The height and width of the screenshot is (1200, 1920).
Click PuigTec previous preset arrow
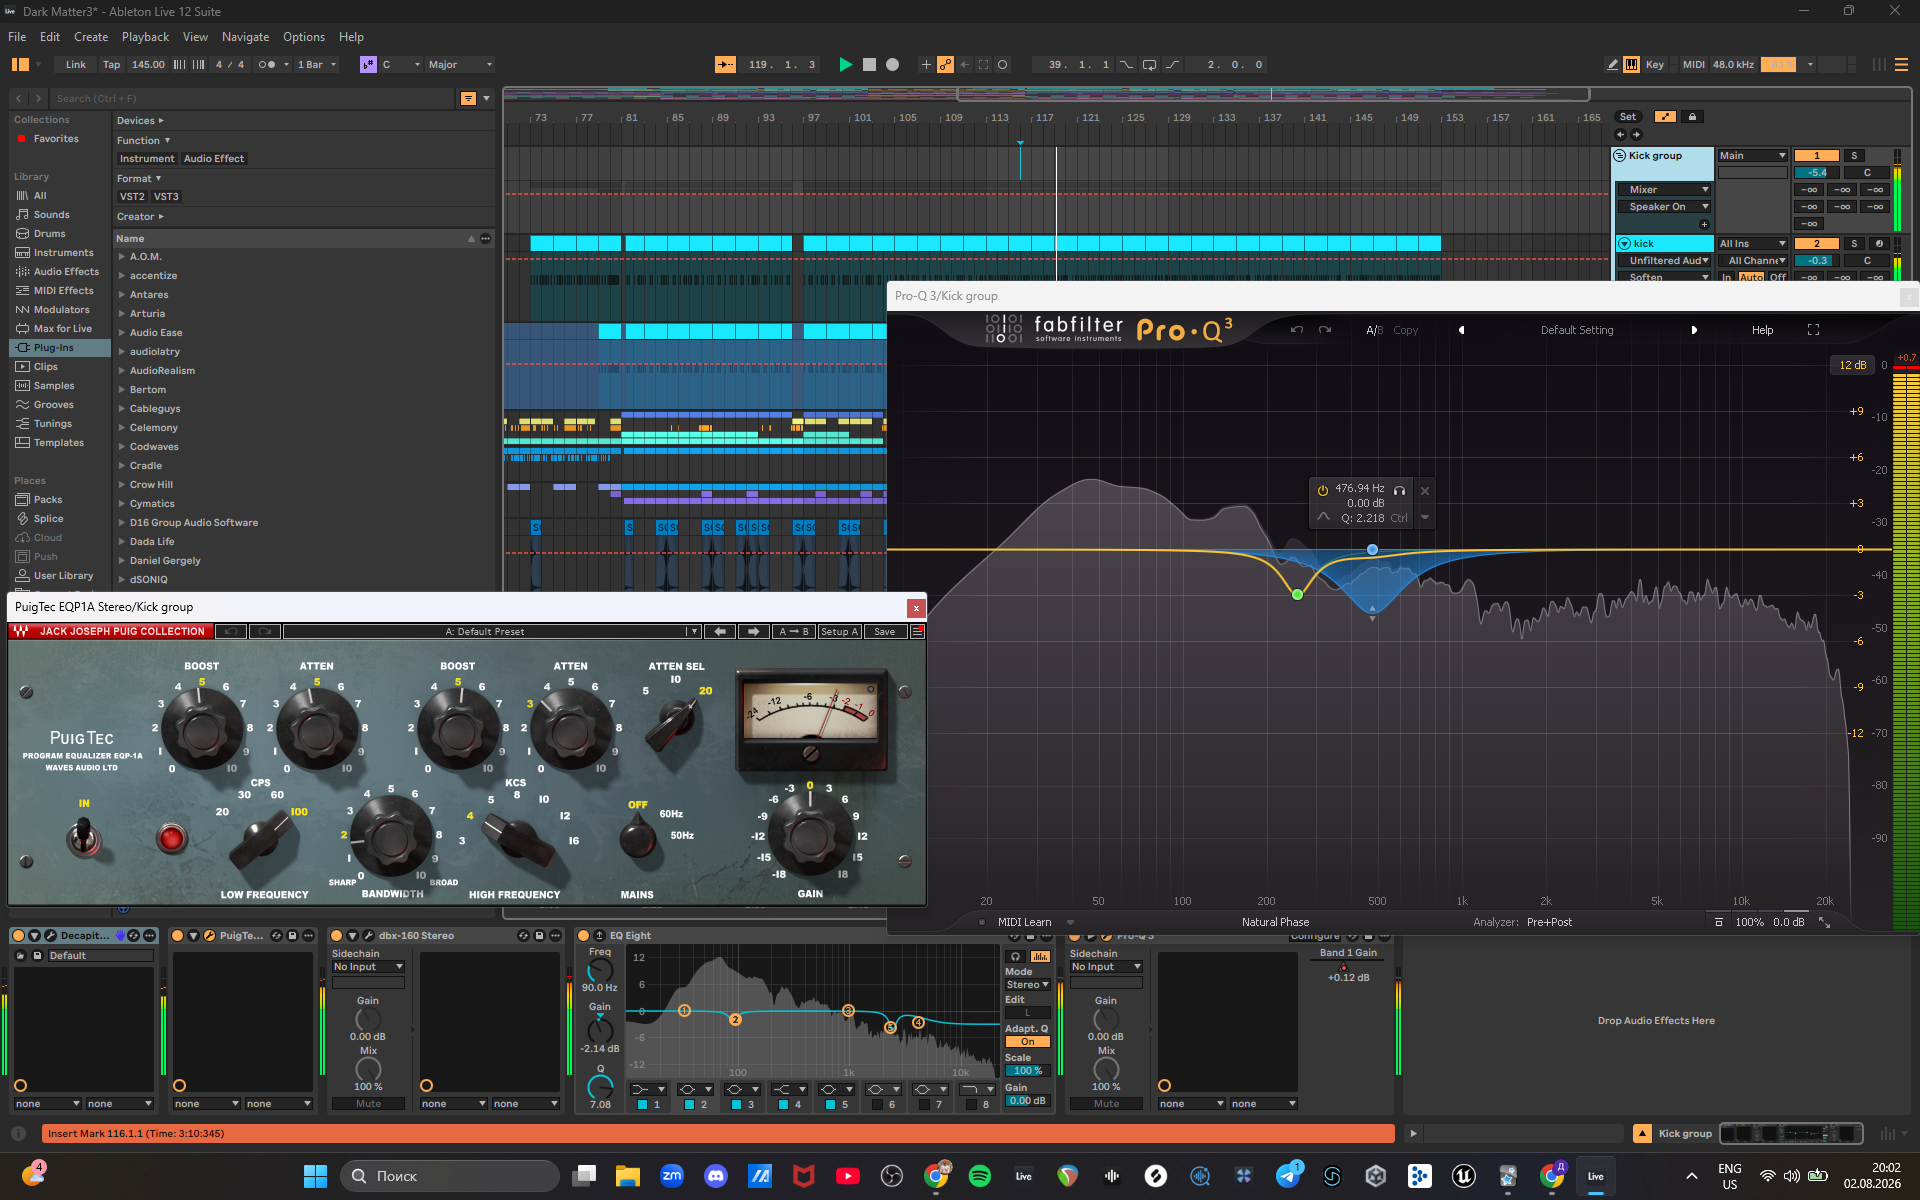[720, 632]
